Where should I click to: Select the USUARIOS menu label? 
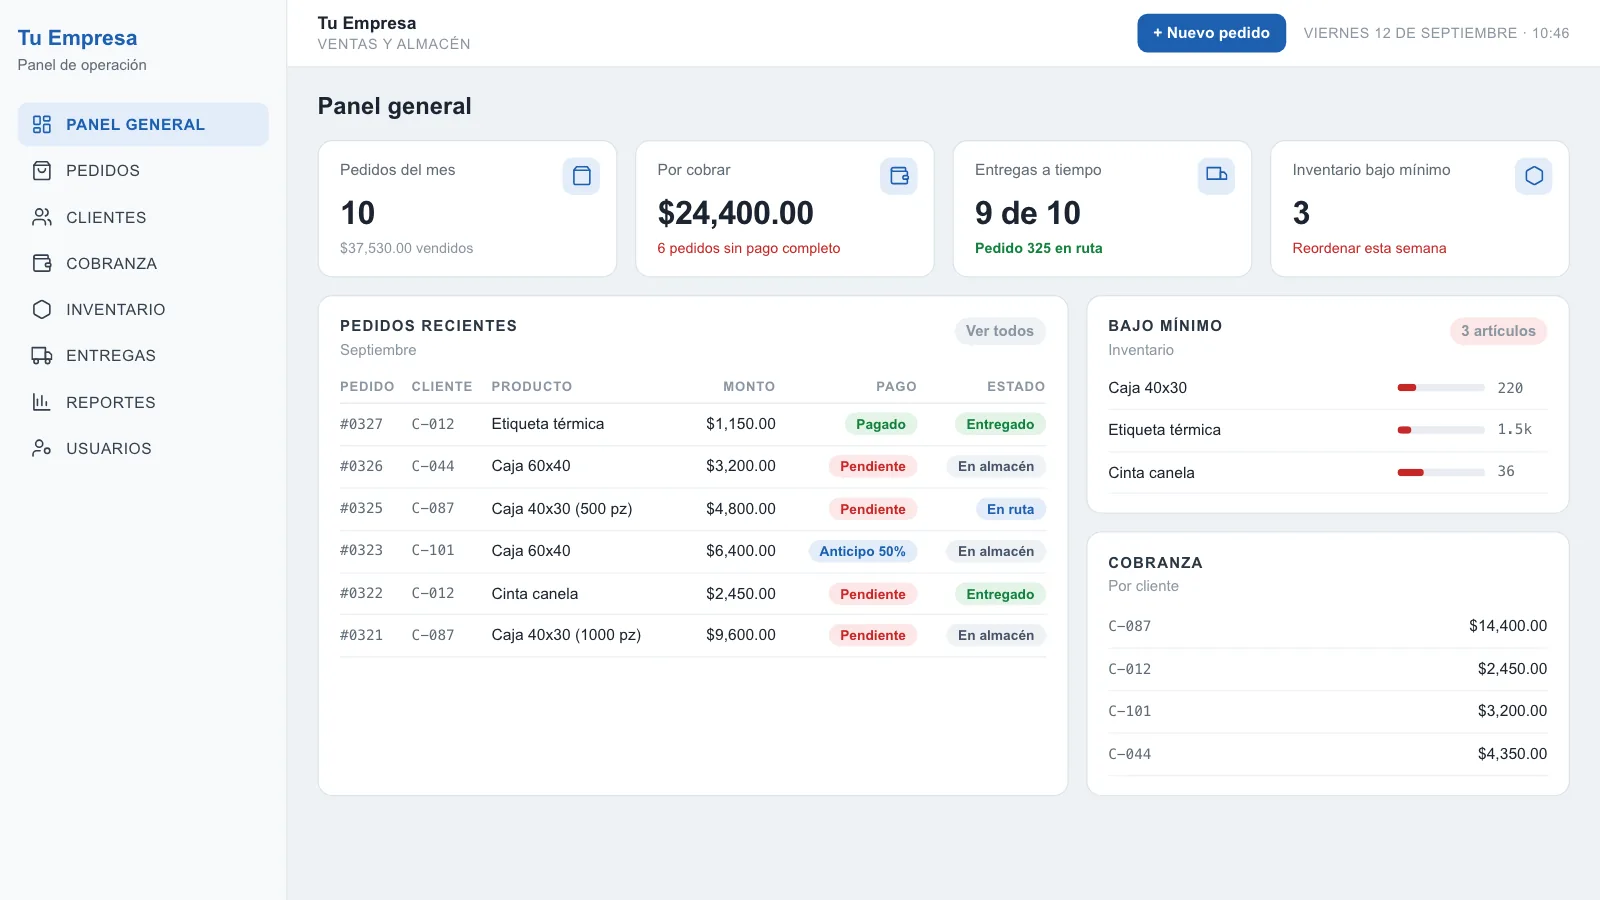click(x=109, y=448)
